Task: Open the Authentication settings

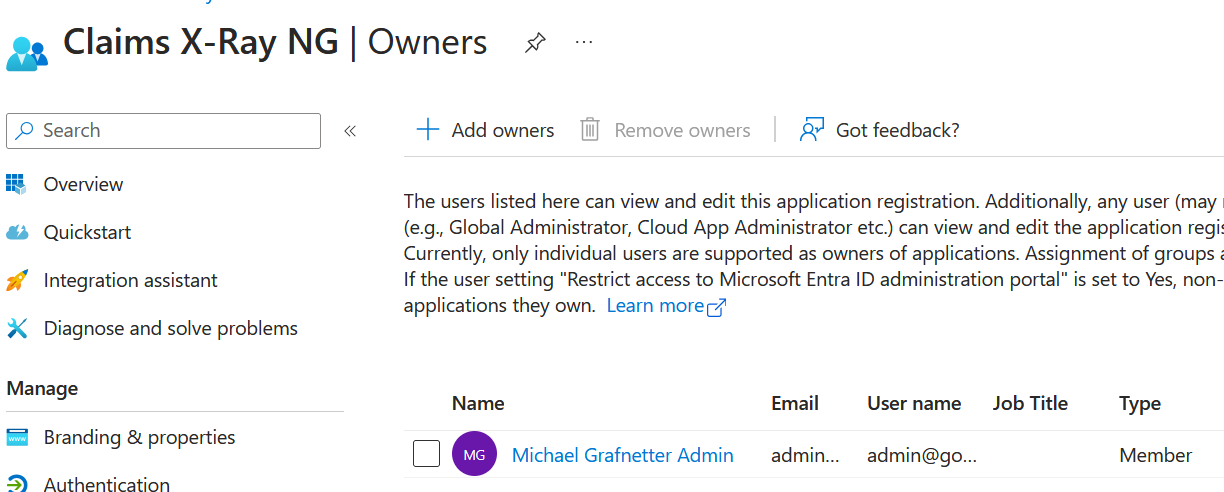Action: [107, 484]
